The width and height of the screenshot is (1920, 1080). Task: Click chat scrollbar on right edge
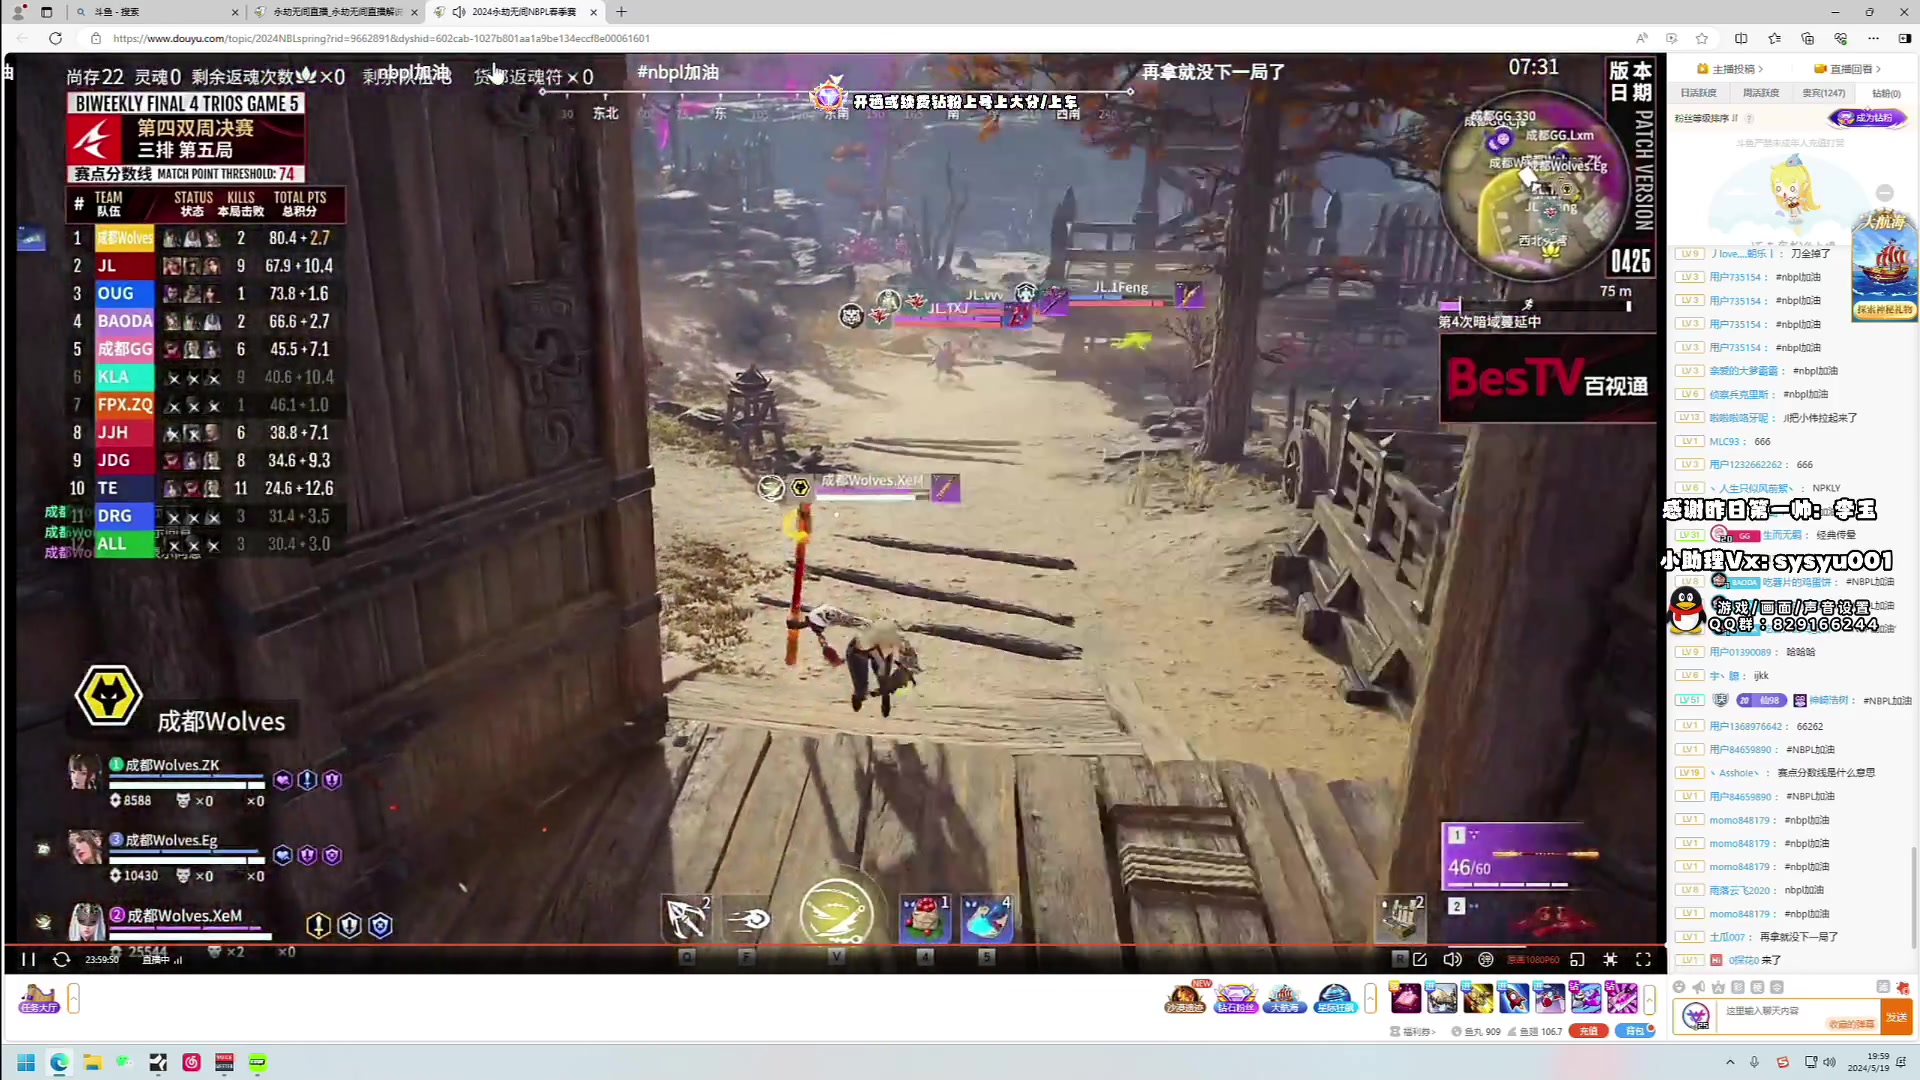(1915, 895)
